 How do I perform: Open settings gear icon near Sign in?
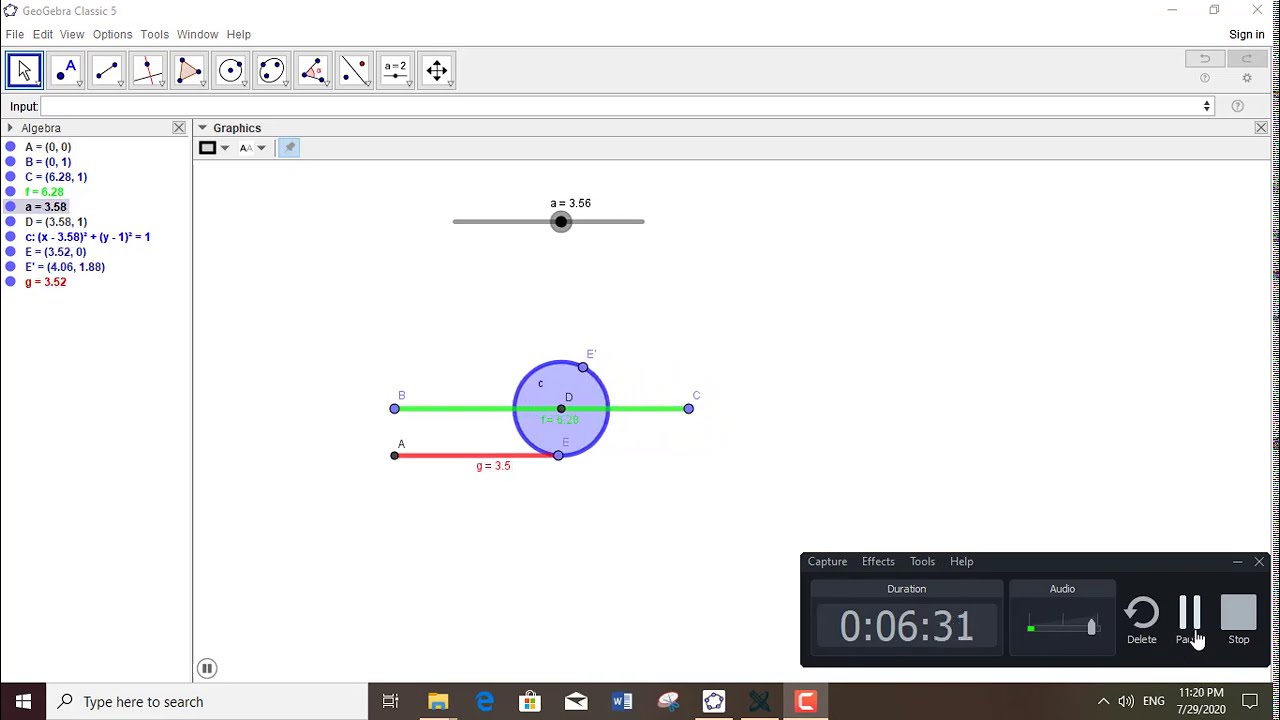1247,79
